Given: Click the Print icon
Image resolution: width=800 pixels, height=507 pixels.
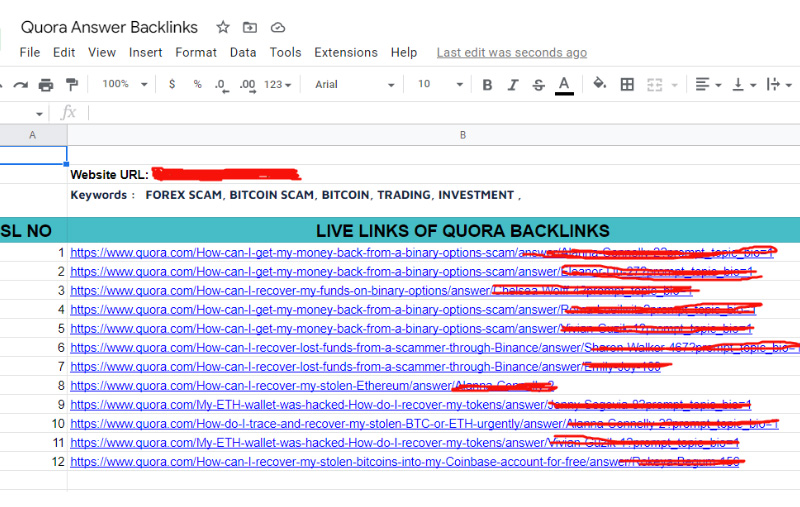Looking at the screenshot, I should click(x=46, y=85).
